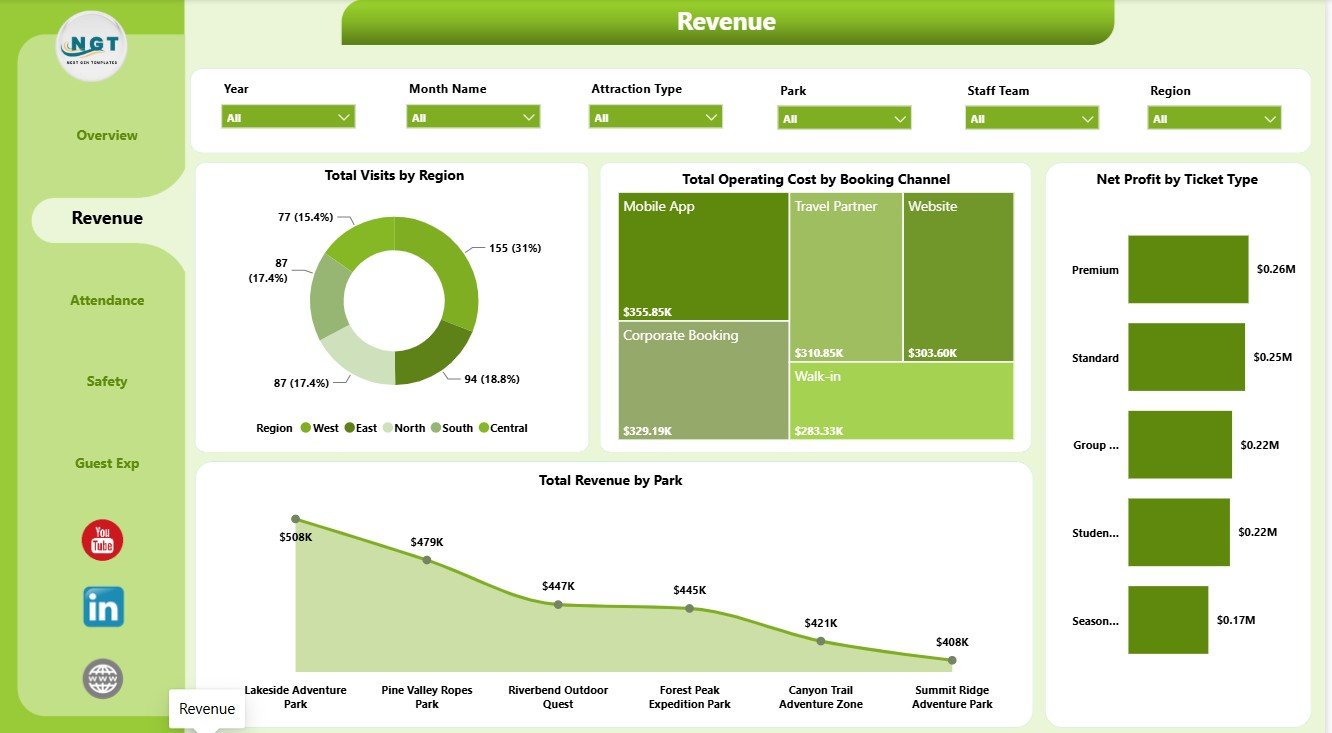Select East in the region legend
The height and width of the screenshot is (733, 1332).
360,428
